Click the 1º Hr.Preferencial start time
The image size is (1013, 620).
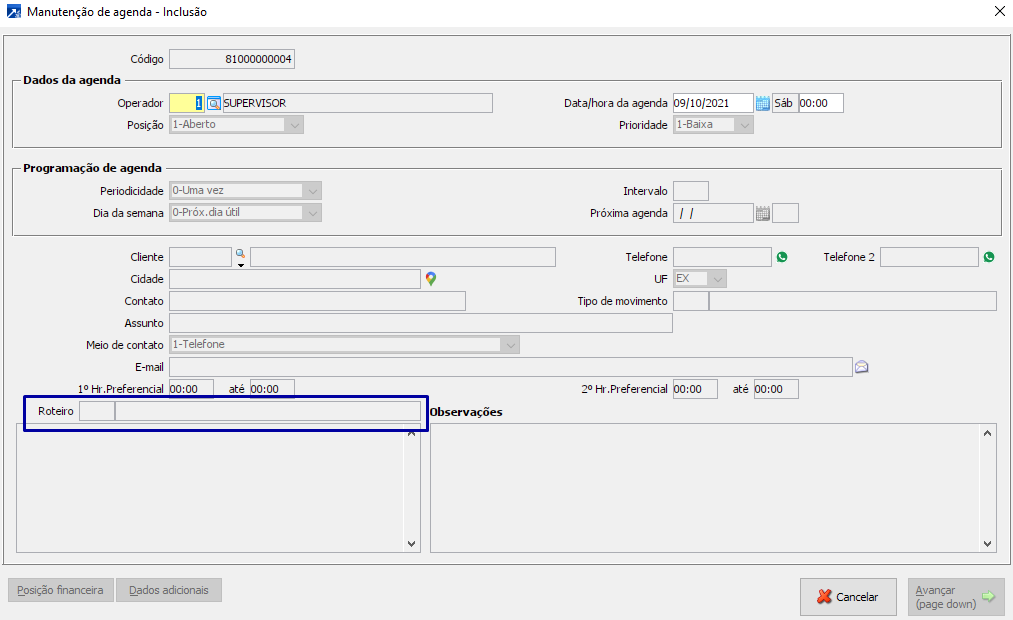coord(191,389)
